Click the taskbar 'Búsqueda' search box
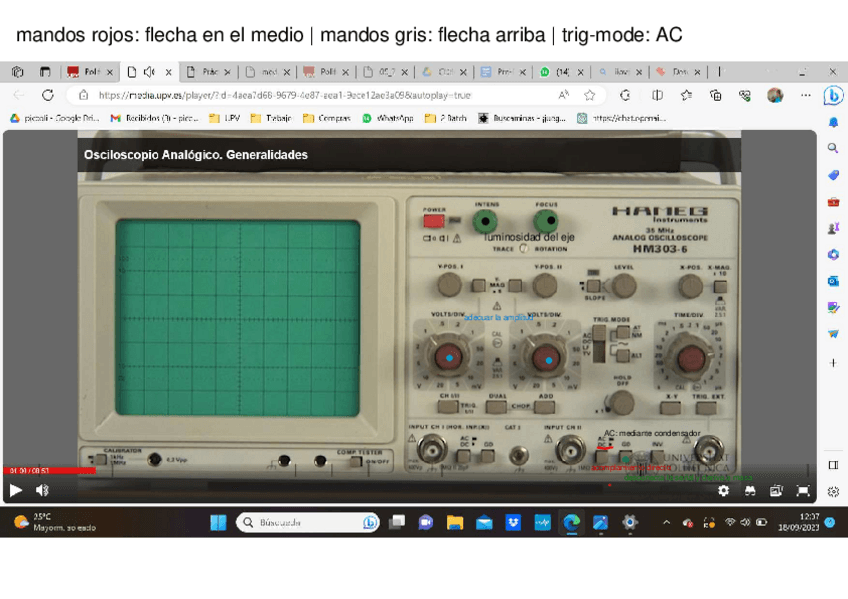848x599 pixels. pos(308,522)
